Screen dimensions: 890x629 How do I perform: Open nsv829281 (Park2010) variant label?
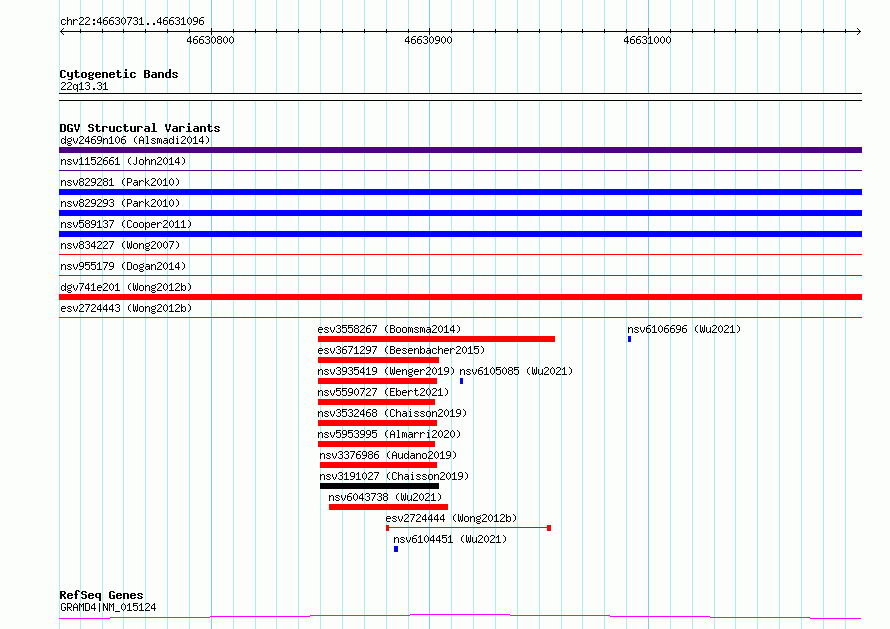click(x=120, y=182)
